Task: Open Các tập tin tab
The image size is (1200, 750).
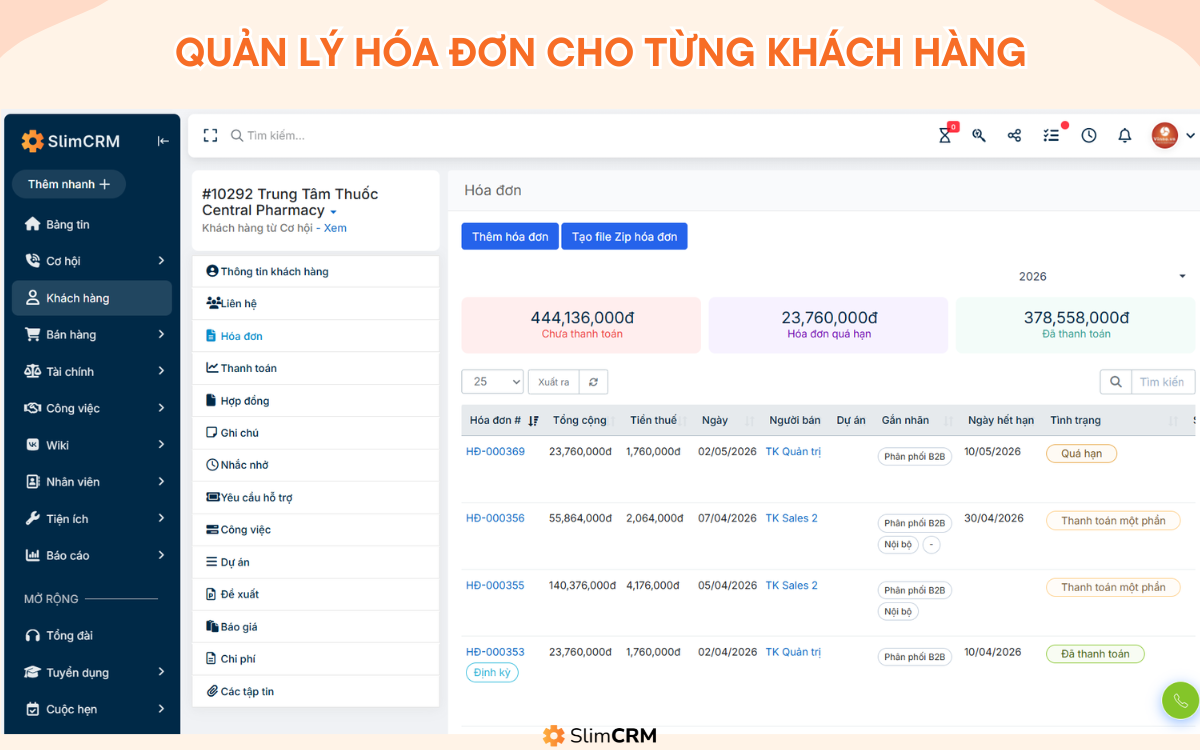Action: coord(315,691)
